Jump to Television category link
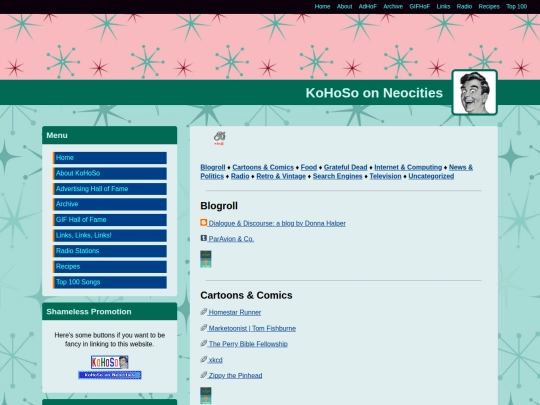This screenshot has width=540, height=405. (385, 176)
